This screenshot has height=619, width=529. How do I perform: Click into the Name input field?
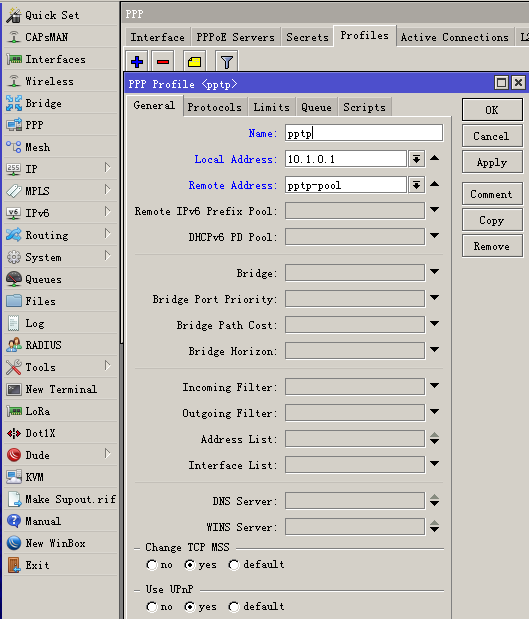[364, 133]
